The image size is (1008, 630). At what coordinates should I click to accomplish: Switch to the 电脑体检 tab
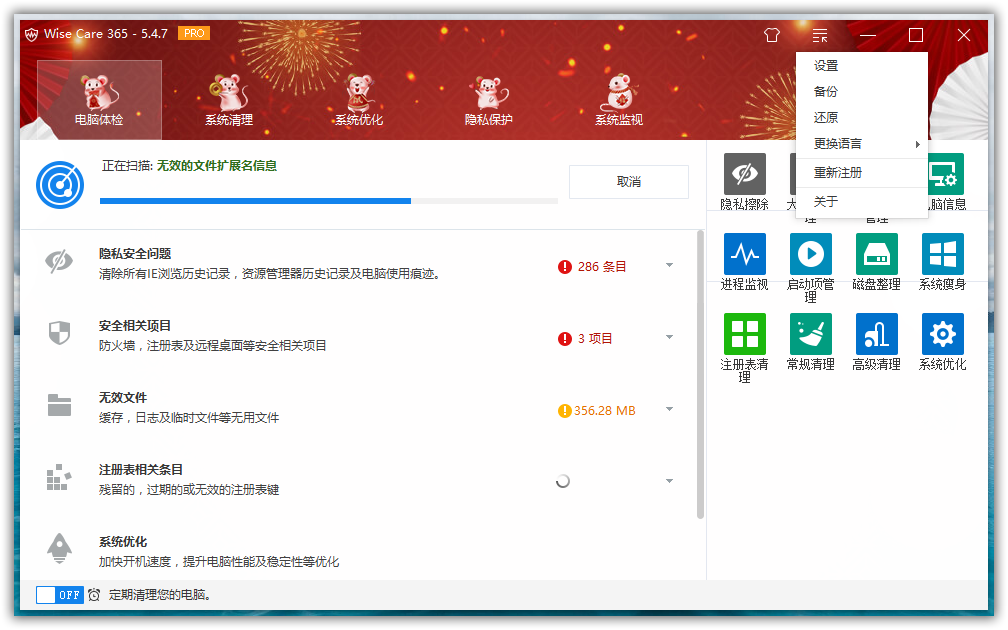[x=99, y=100]
